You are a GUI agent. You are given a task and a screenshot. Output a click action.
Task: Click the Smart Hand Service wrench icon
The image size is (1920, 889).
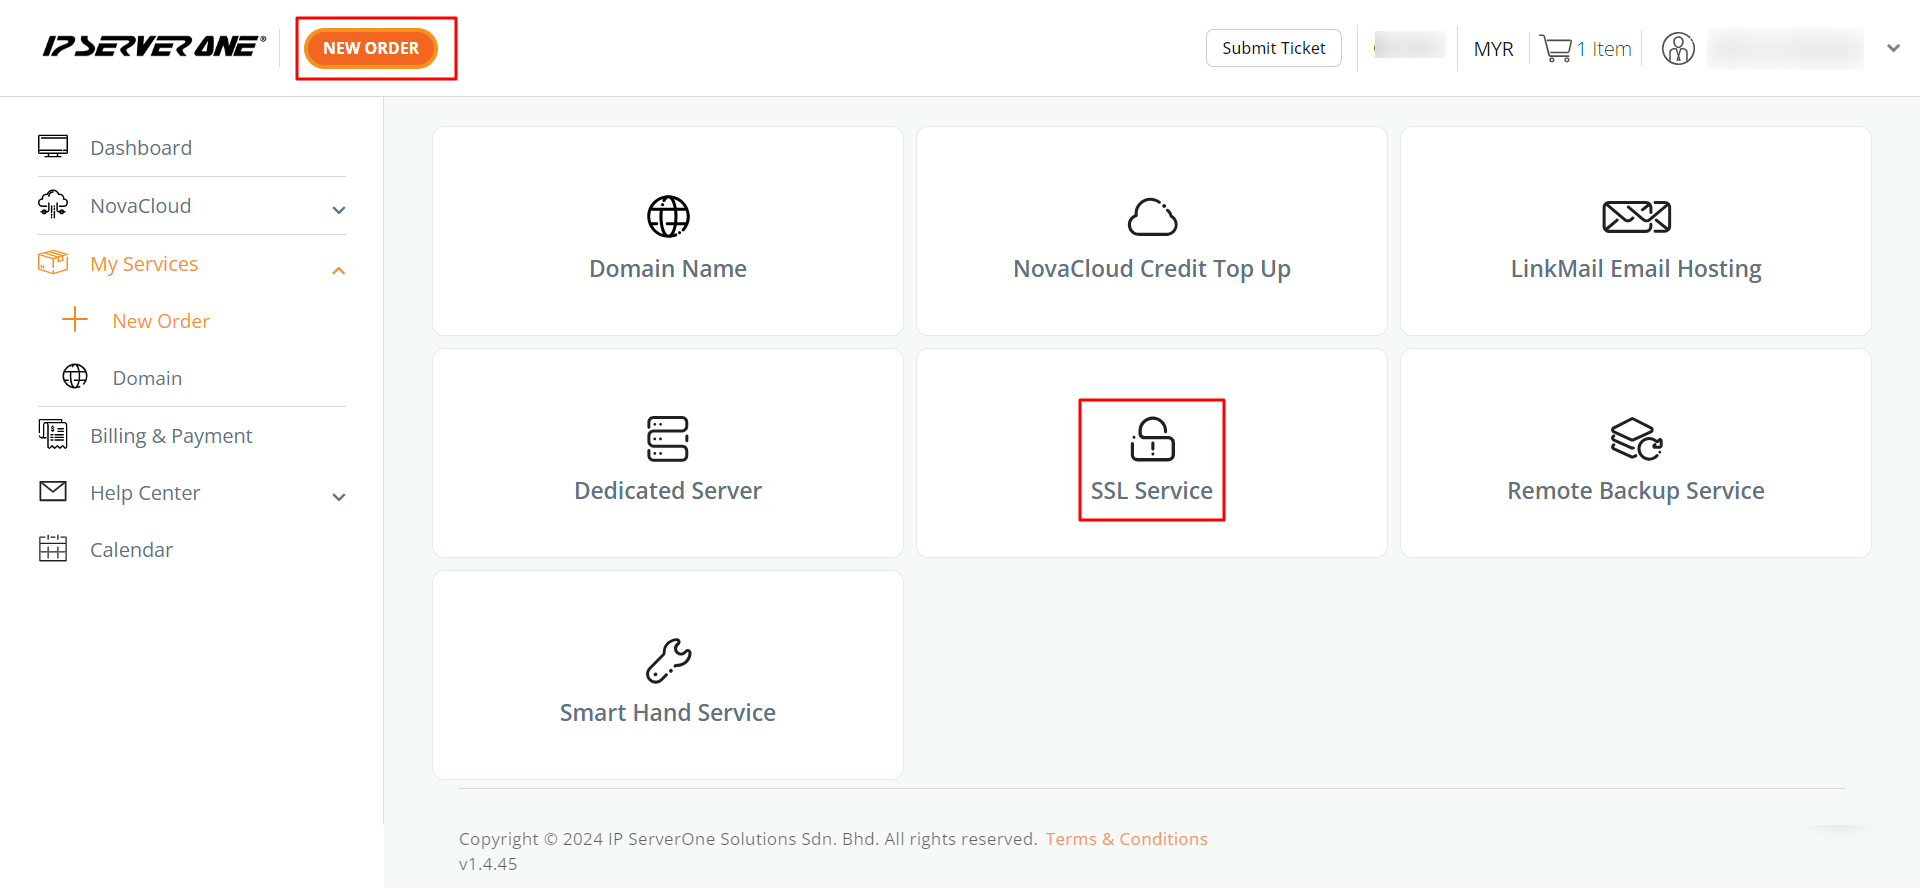(668, 661)
